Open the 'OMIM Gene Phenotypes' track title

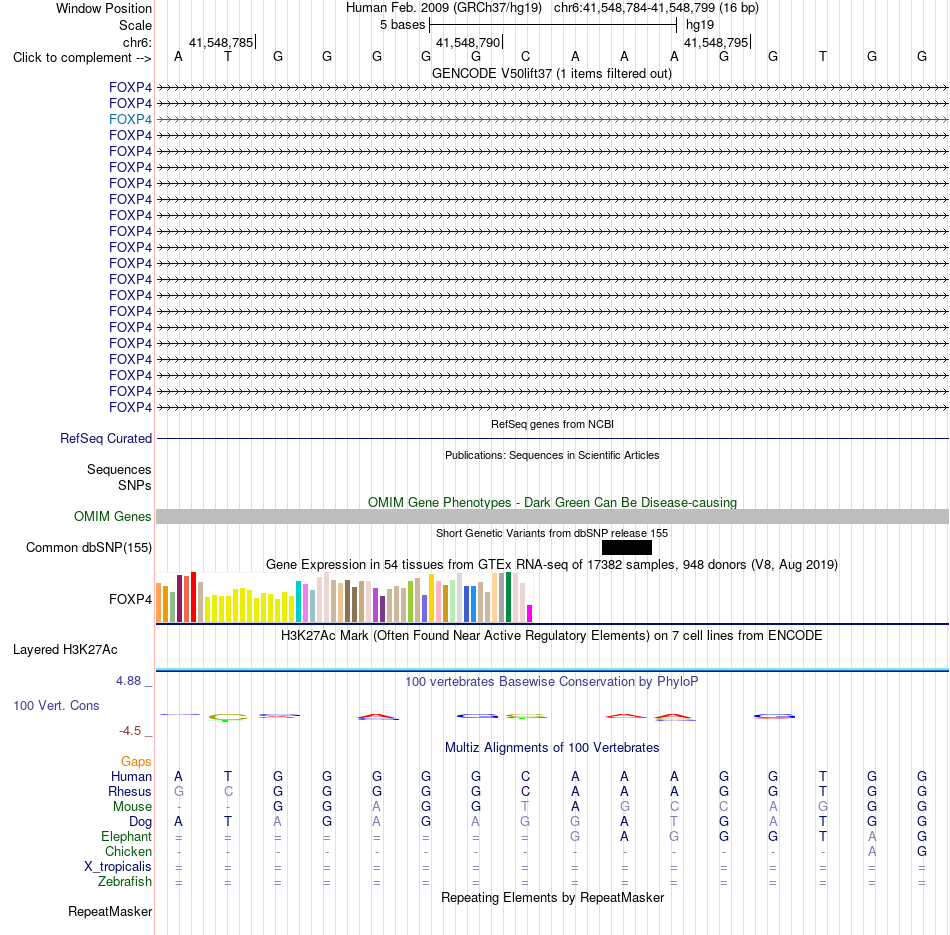[552, 502]
